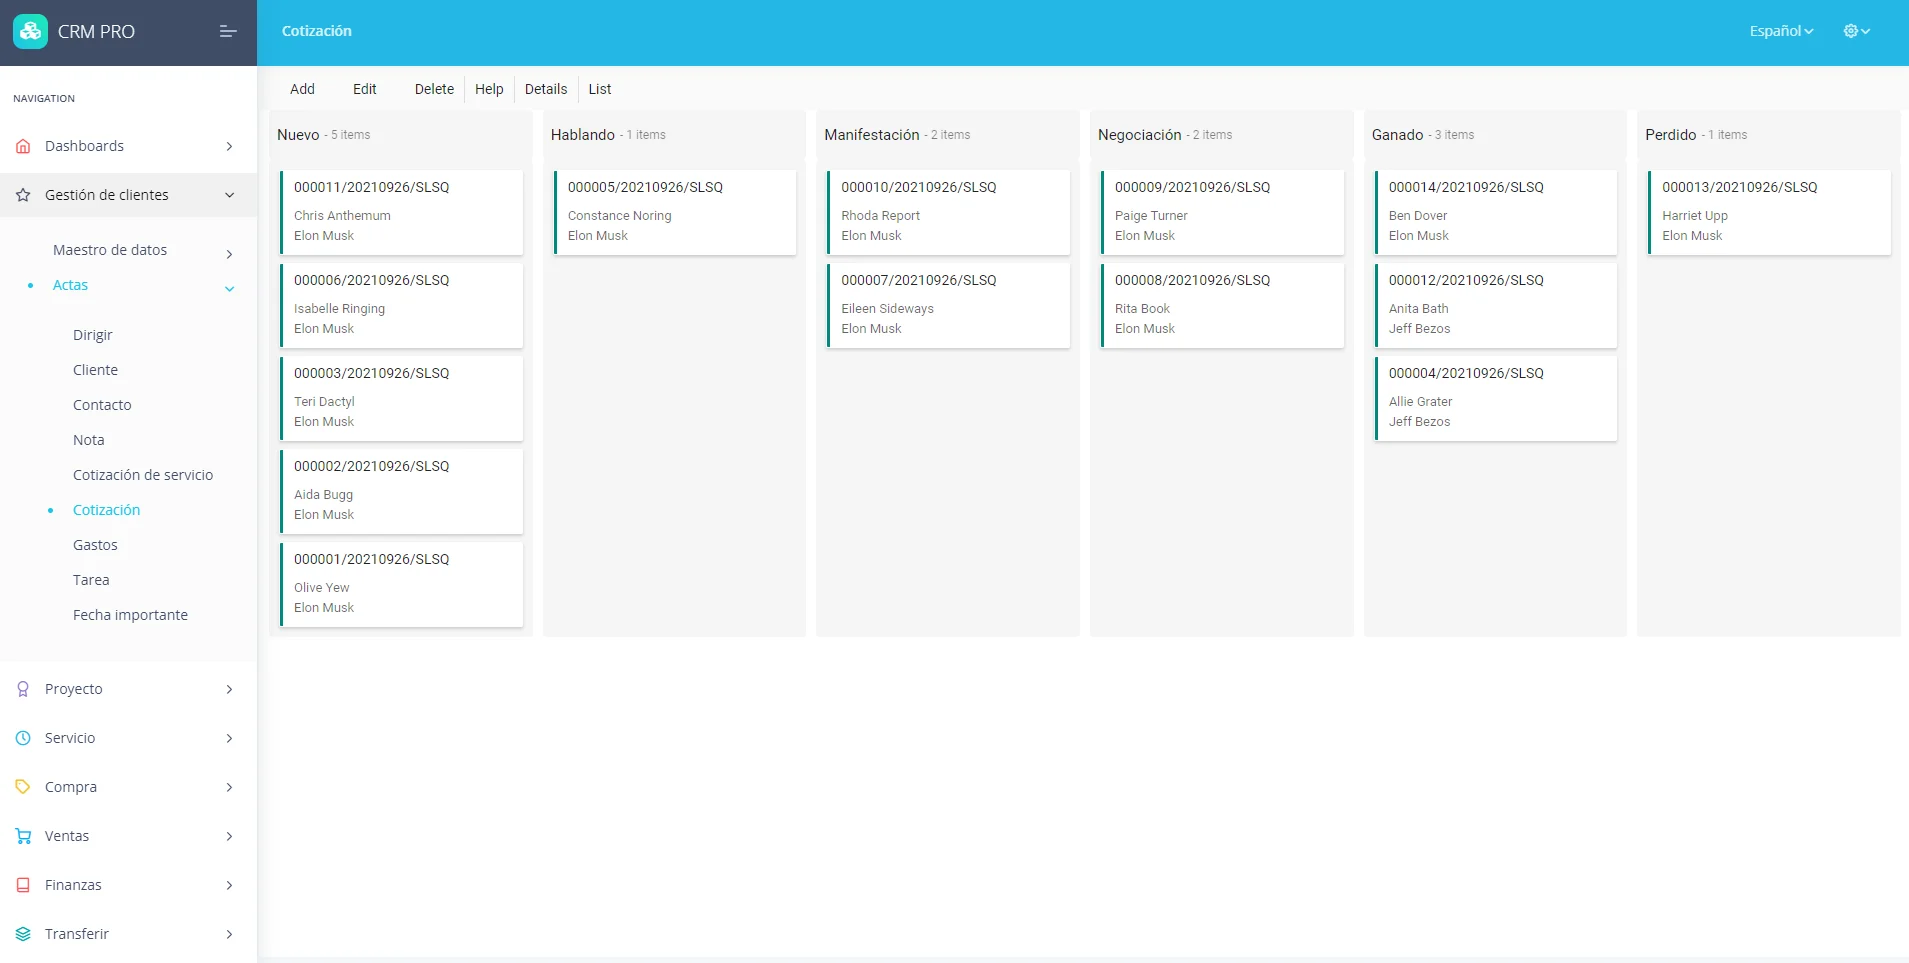The image size is (1909, 963).
Task: Select the Compra tag icon
Action: (22, 786)
